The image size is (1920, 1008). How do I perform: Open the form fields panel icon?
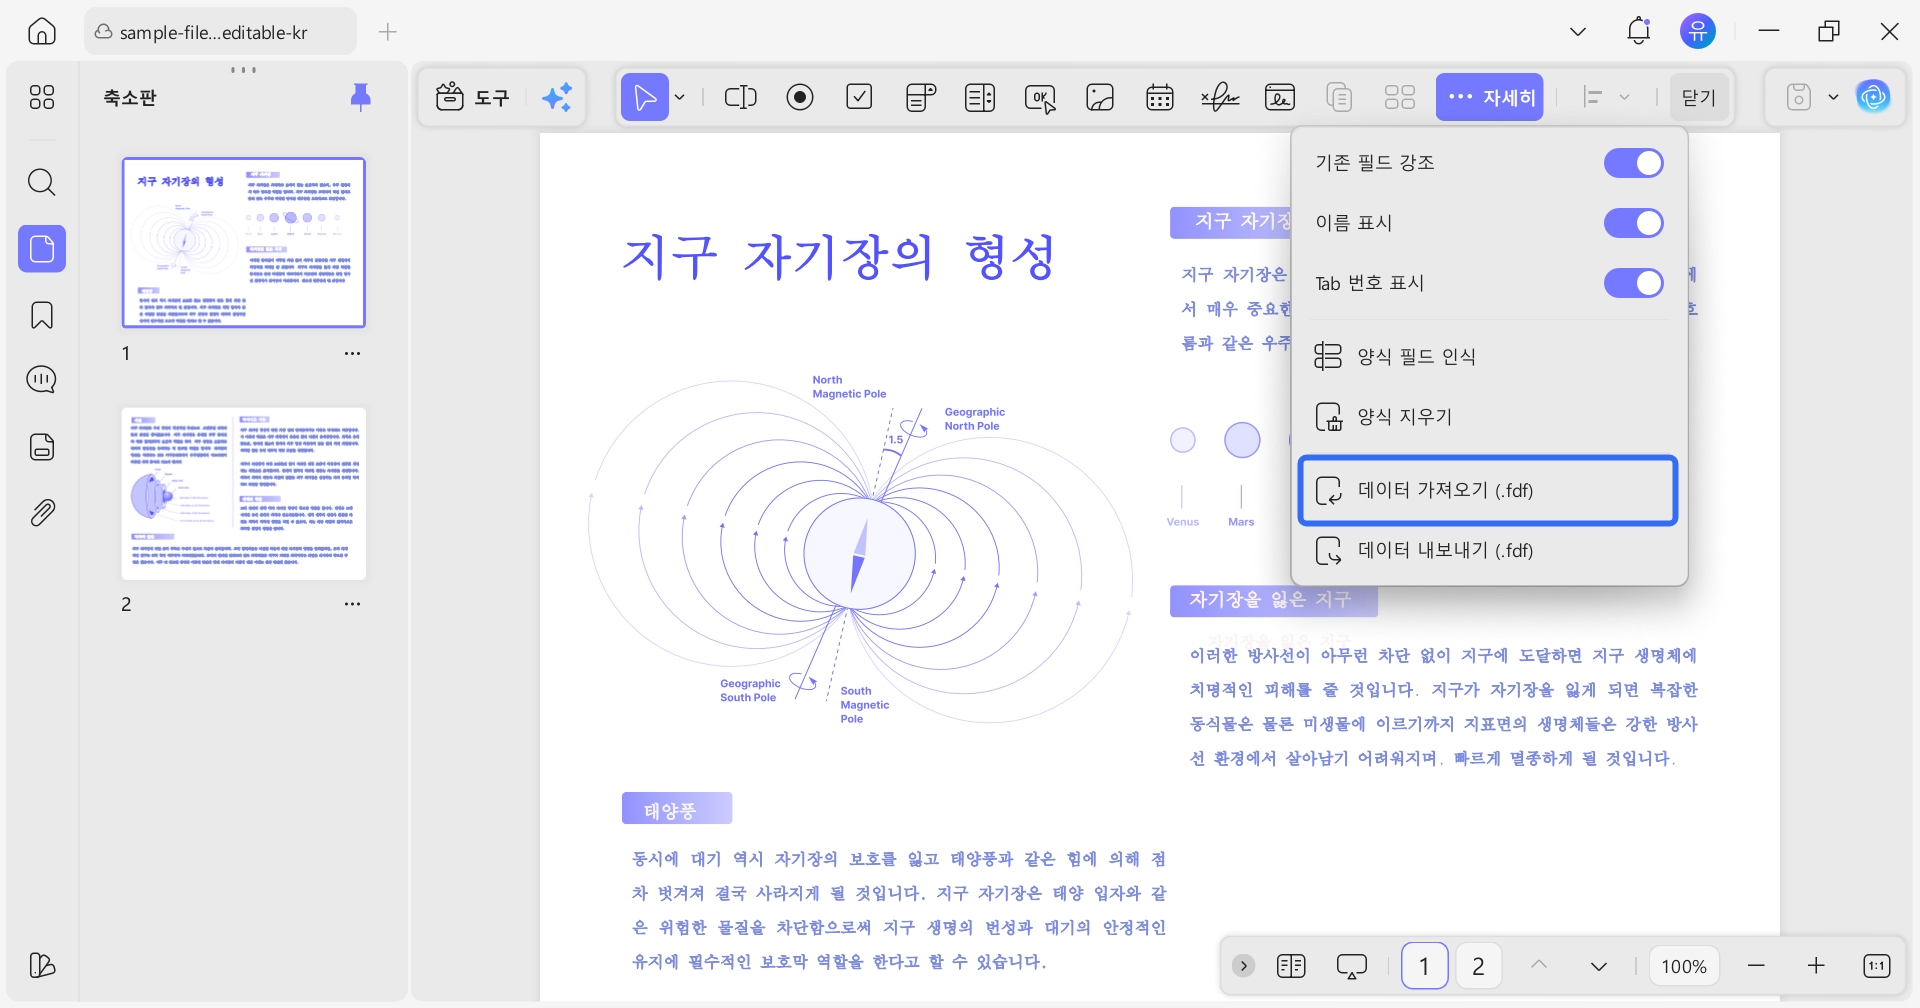click(x=42, y=447)
